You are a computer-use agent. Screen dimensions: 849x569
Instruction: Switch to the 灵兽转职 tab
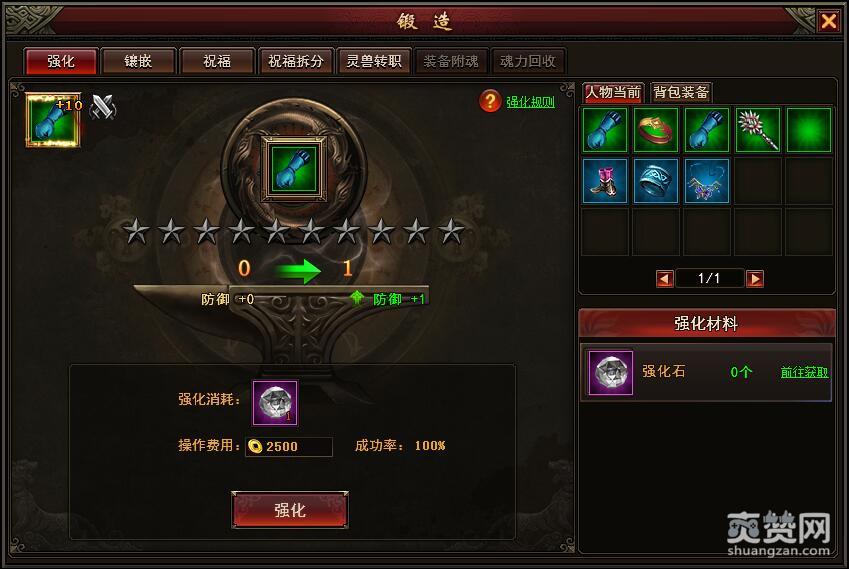coord(374,61)
